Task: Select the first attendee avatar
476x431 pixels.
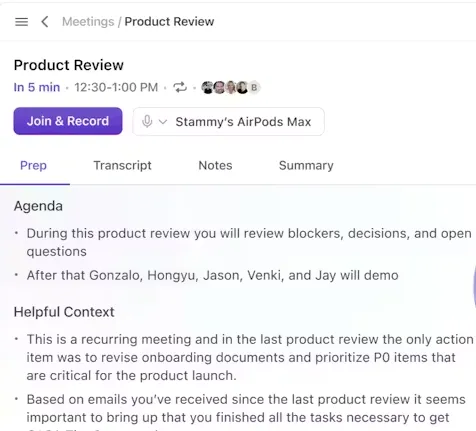Action: (207, 87)
